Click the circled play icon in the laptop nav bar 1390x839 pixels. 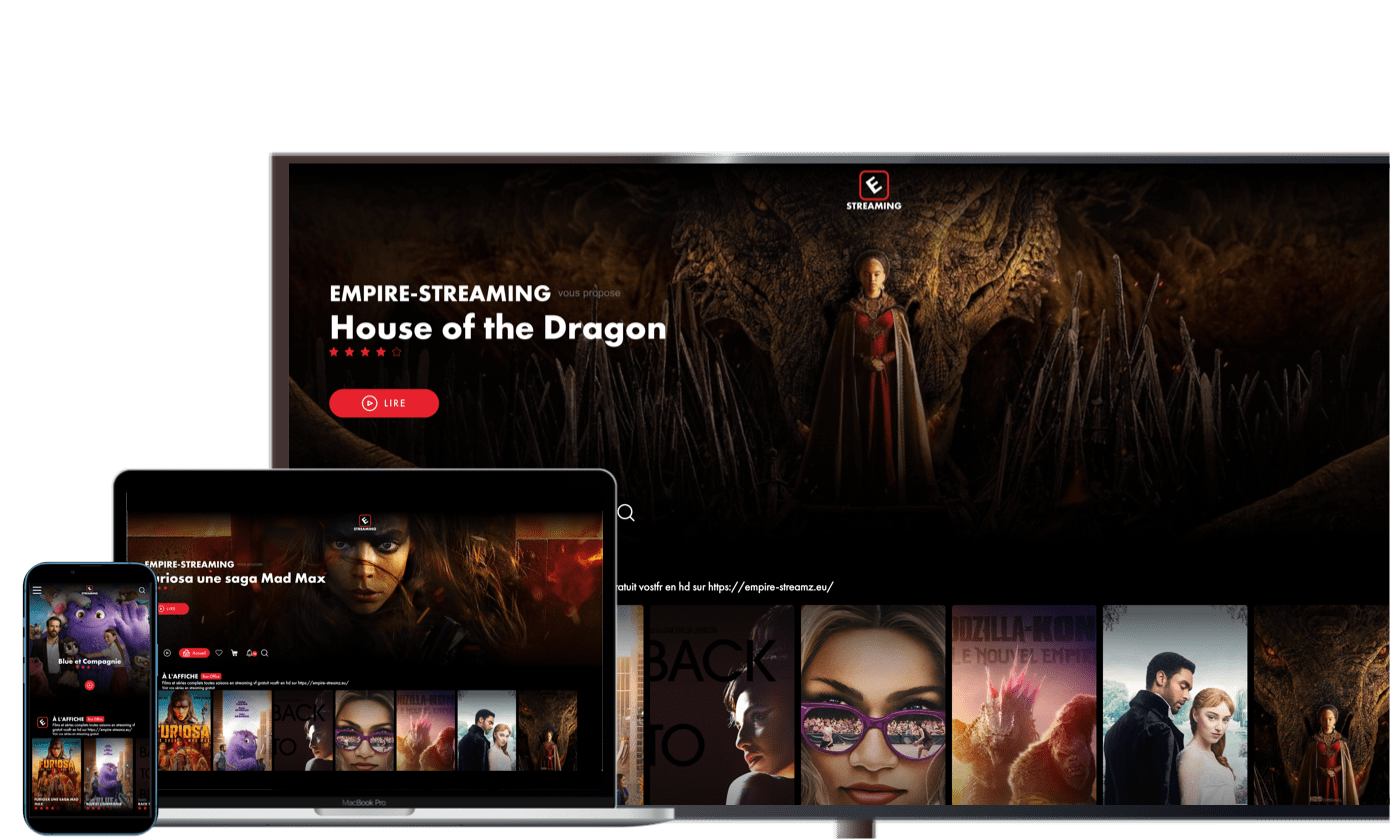tap(167, 653)
